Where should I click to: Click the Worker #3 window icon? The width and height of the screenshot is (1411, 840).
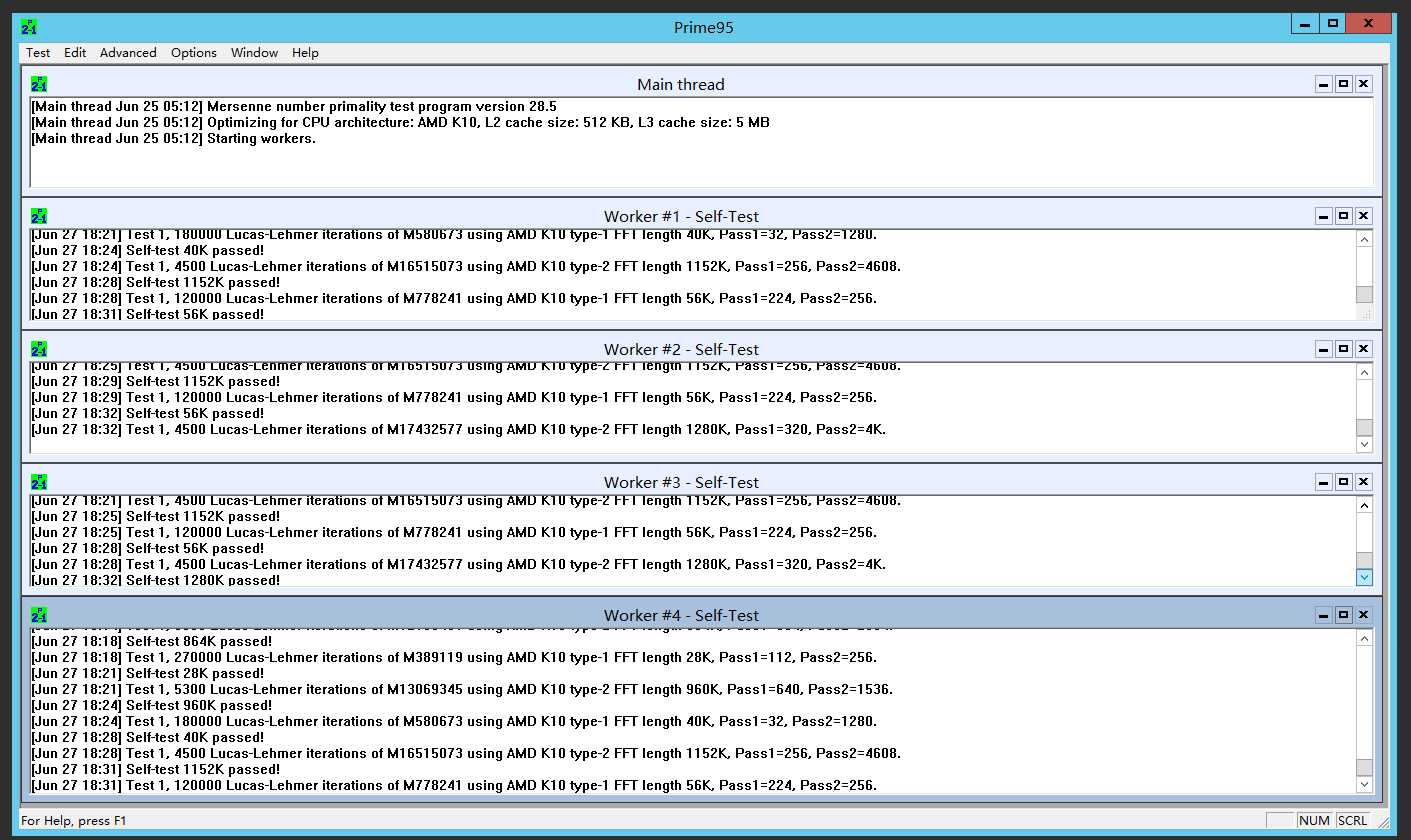click(39, 483)
